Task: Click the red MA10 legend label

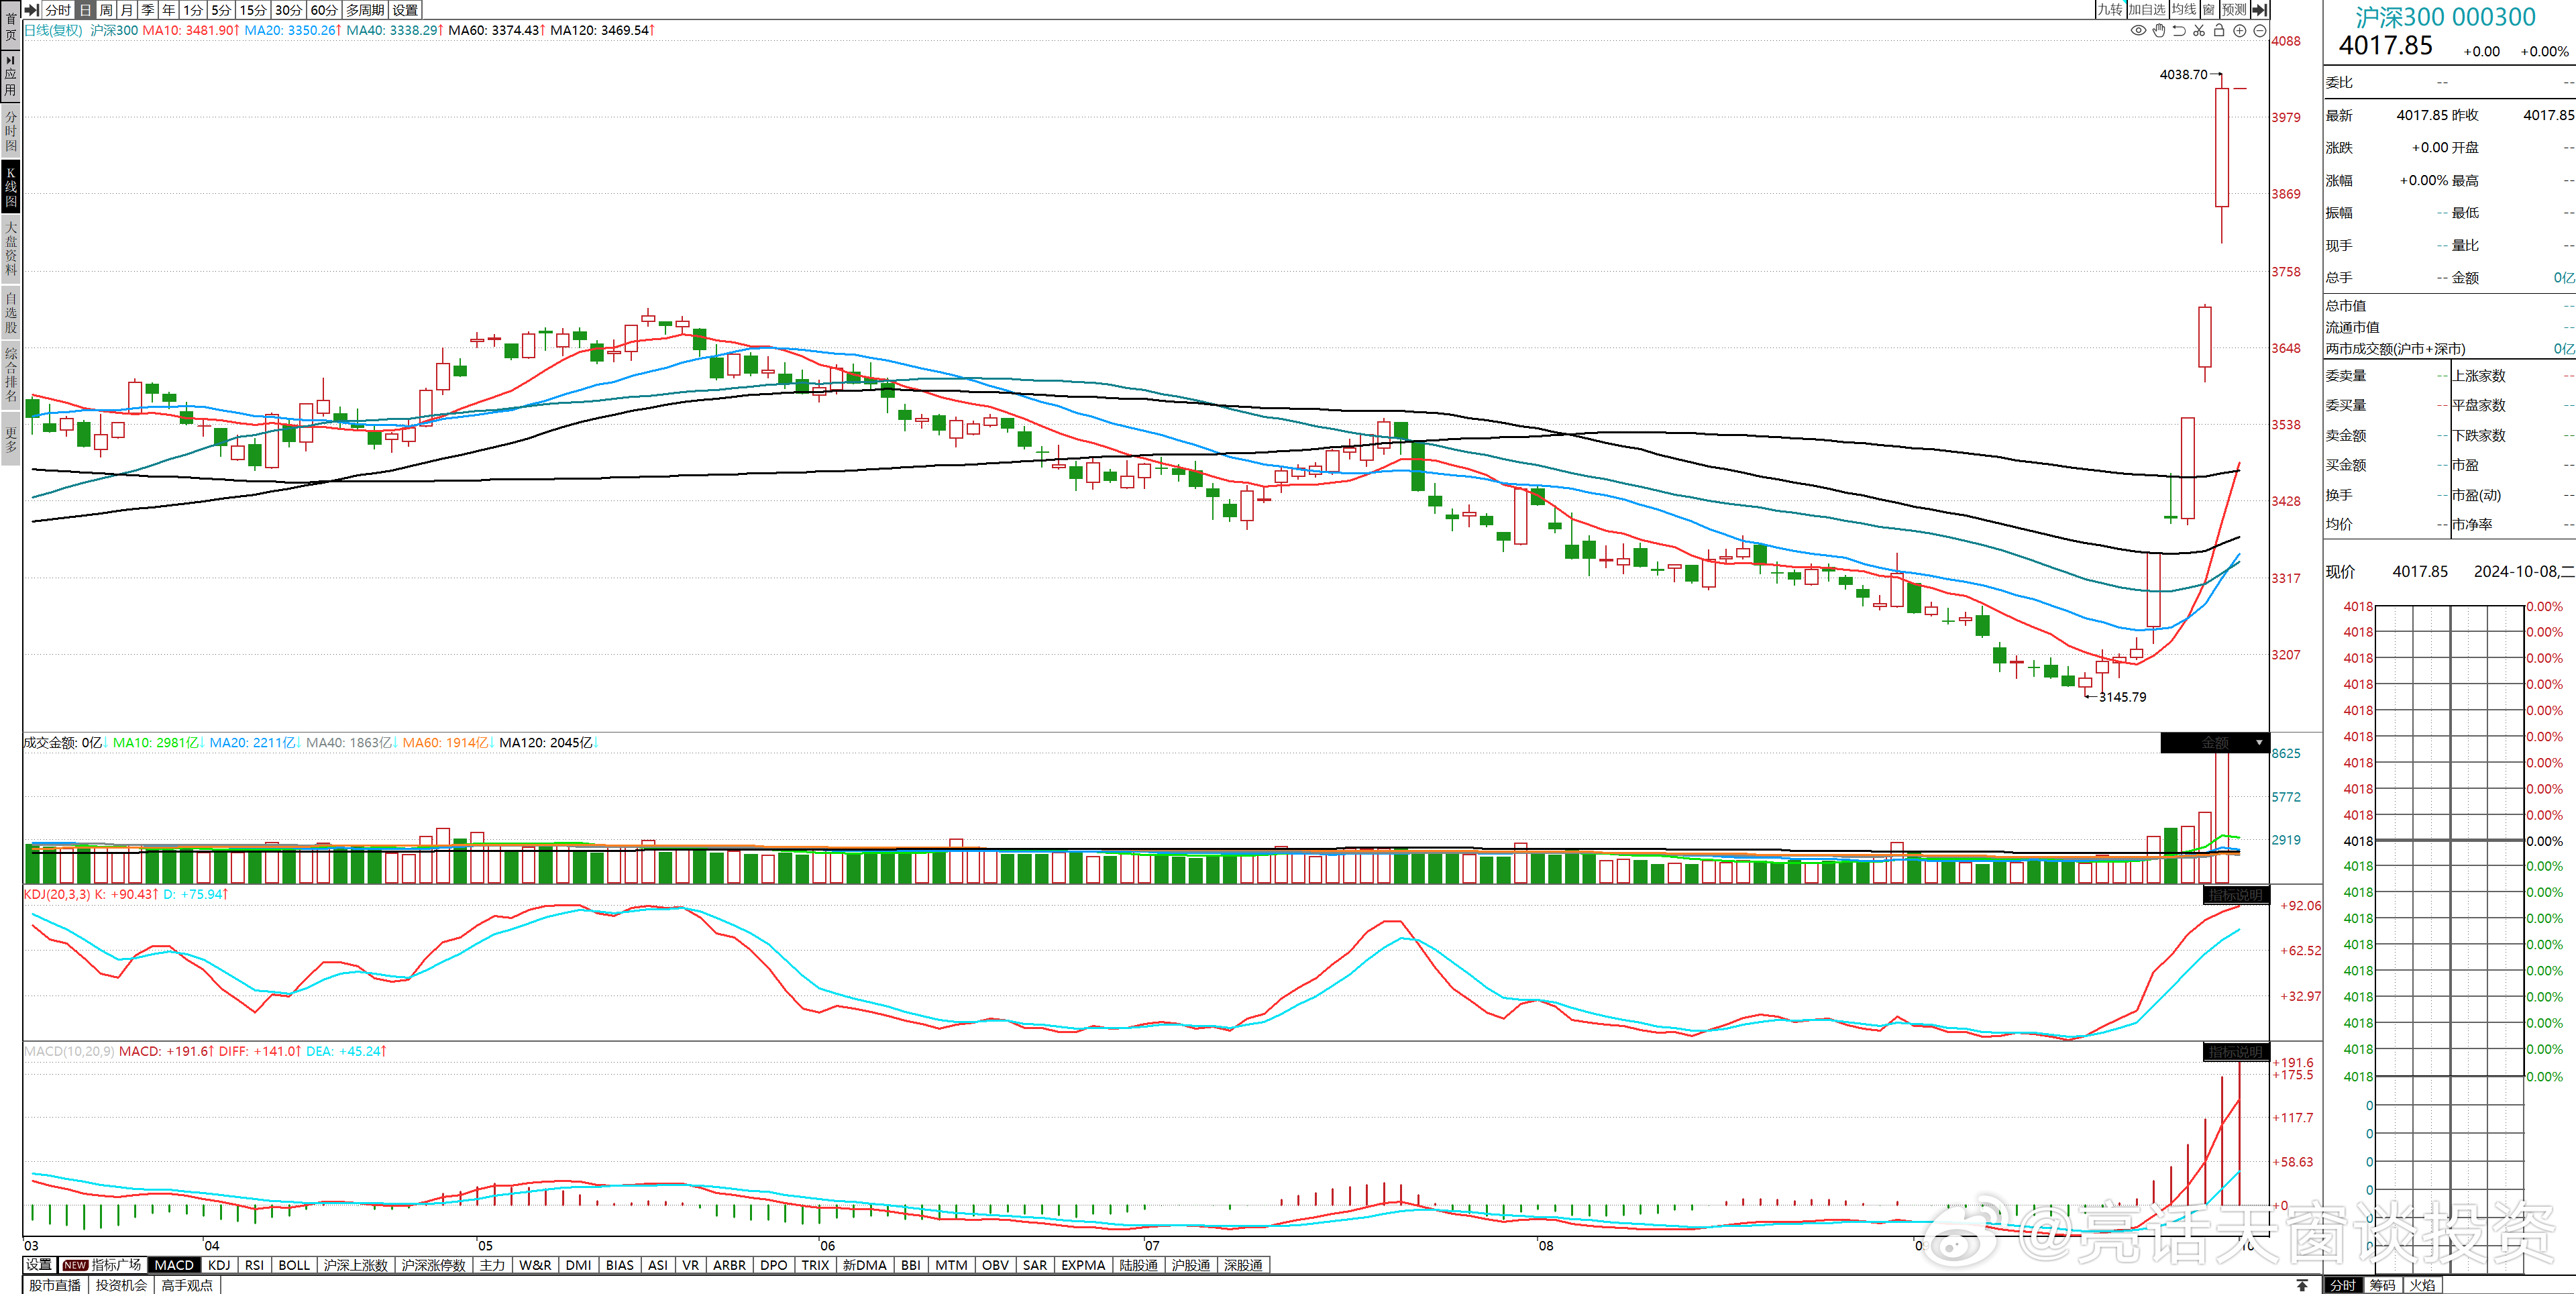Action: click(190, 30)
